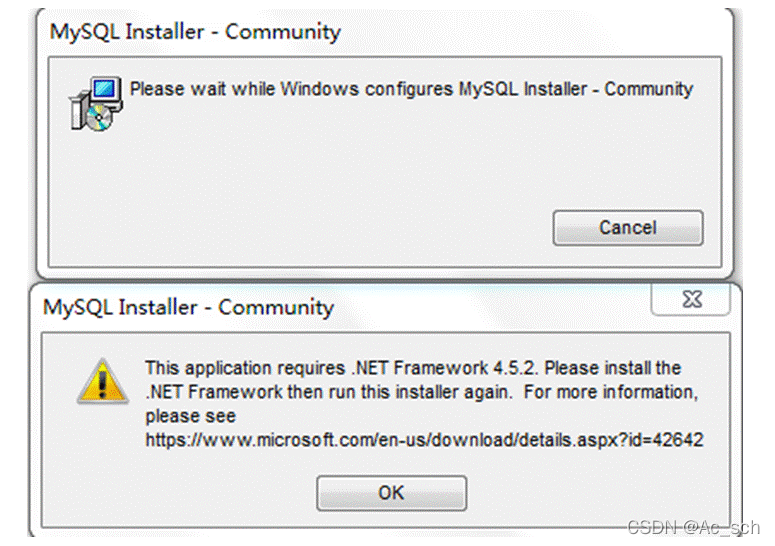Viewport: 775px width, 546px height.
Task: Click the Cancel button in the configure dialog
Action: coord(627,228)
